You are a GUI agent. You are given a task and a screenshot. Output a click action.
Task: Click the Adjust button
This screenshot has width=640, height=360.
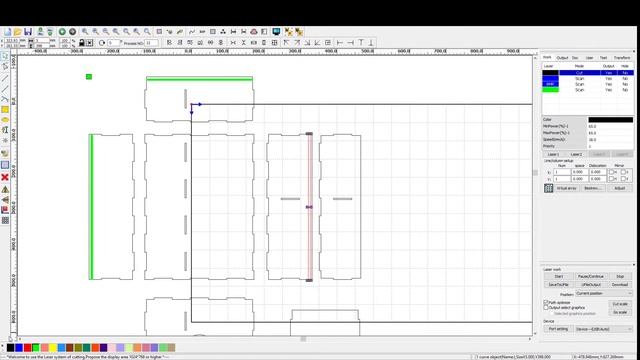tap(620, 188)
